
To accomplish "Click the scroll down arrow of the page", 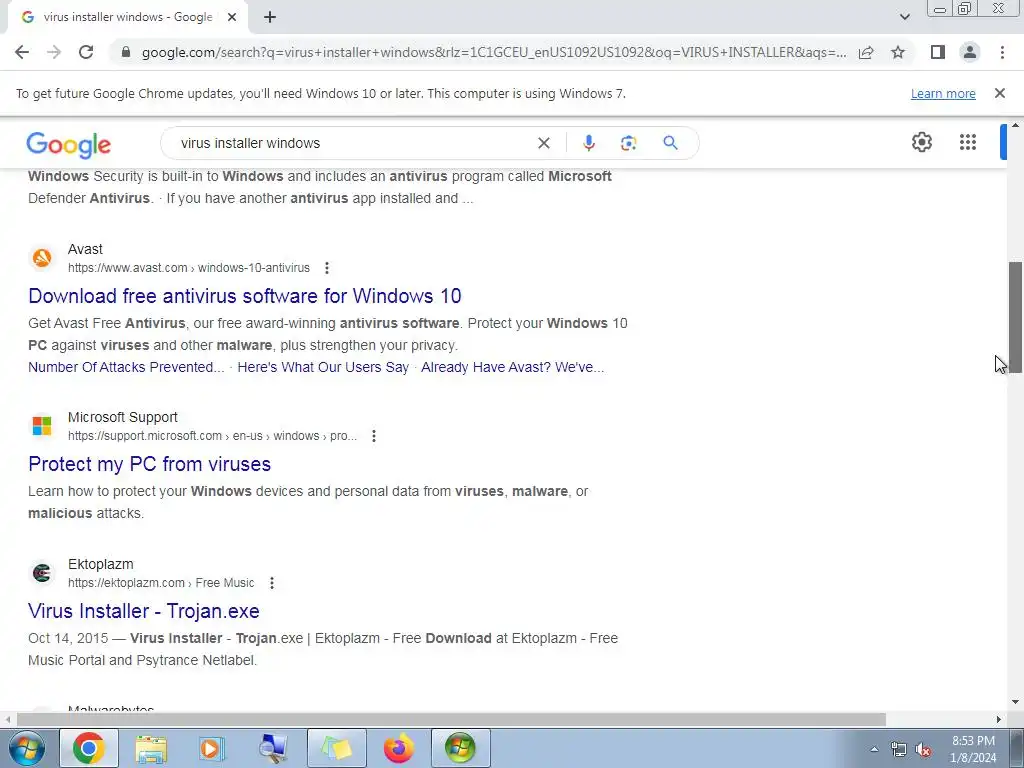I will tap(1015, 702).
